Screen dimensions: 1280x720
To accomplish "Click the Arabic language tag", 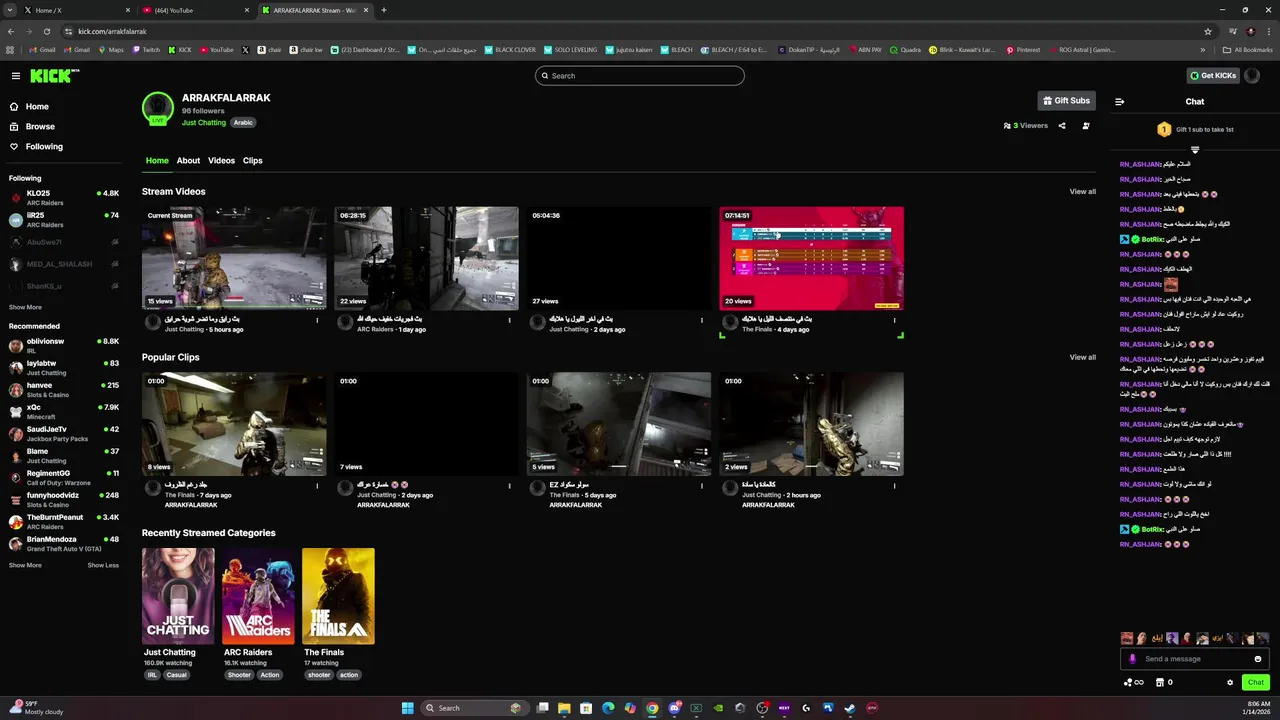I will [243, 123].
